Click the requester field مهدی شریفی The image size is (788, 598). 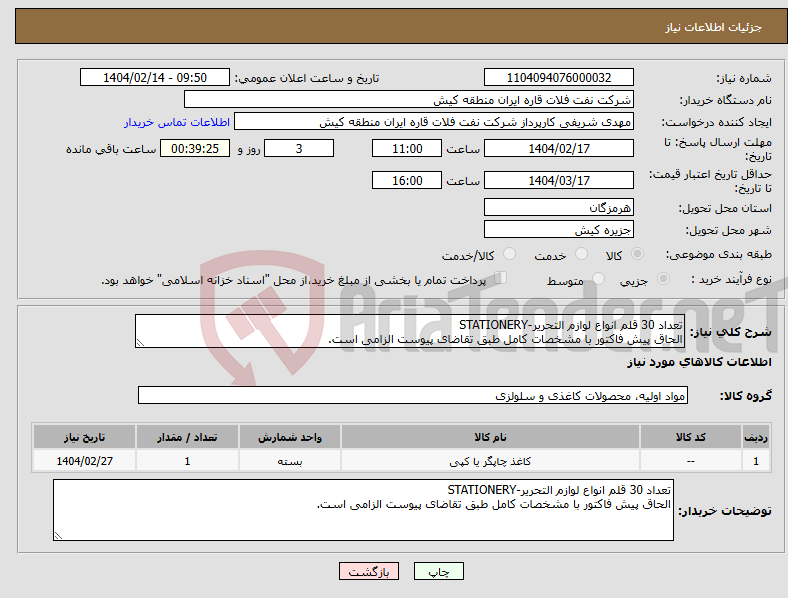pos(434,122)
